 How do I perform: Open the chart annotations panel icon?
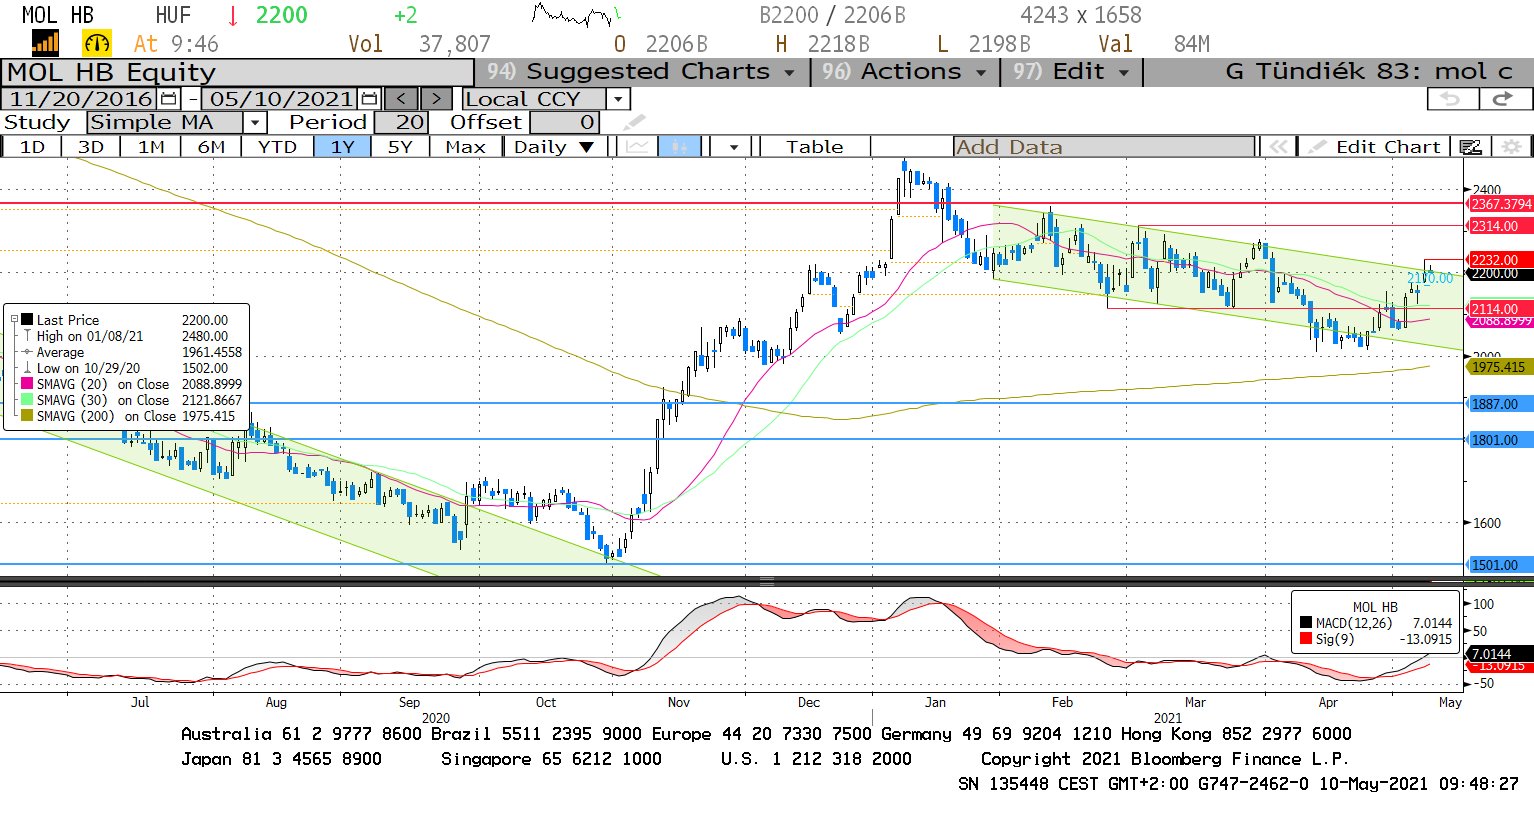tap(1471, 147)
